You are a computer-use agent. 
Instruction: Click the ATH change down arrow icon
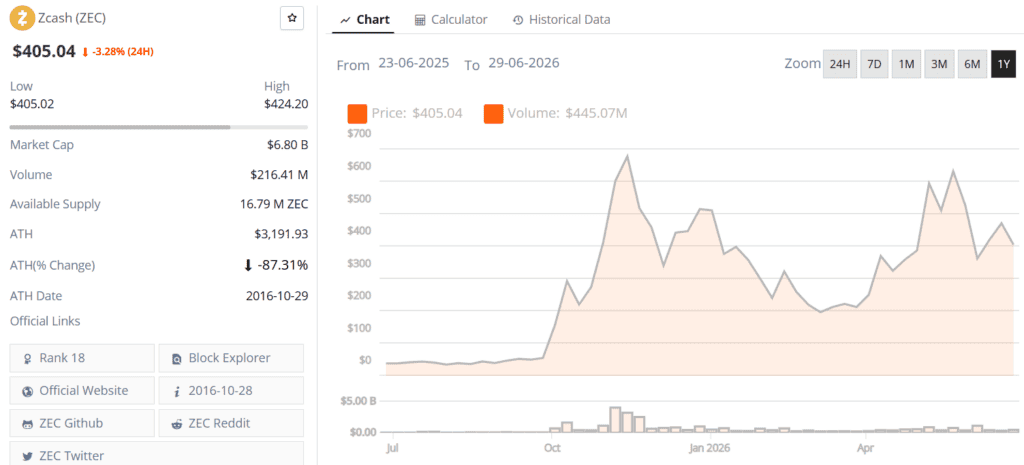(248, 265)
